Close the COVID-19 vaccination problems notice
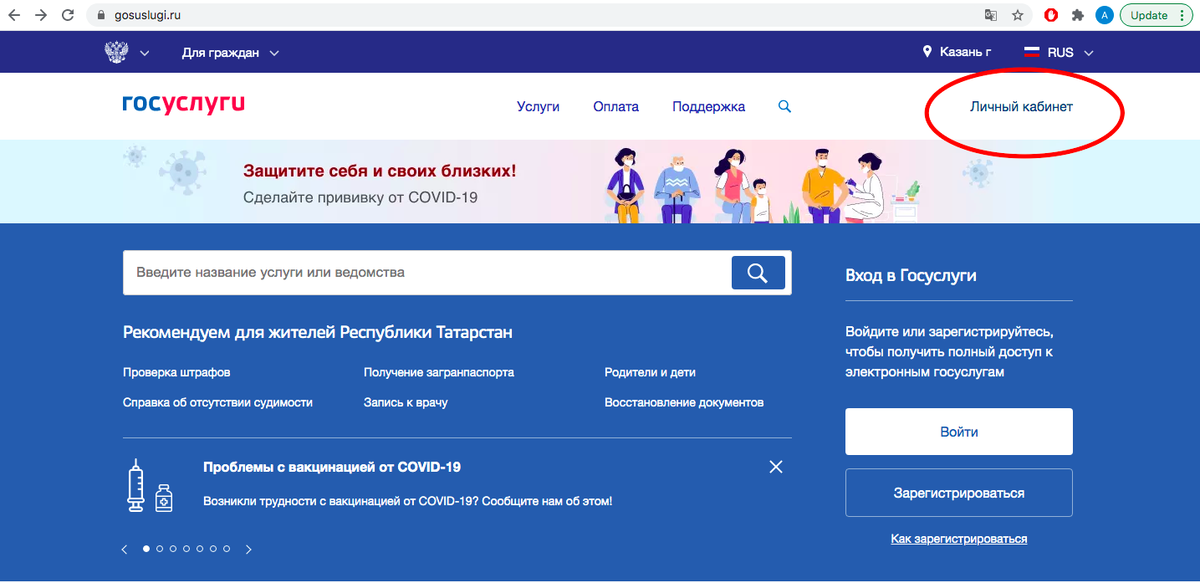Viewport: 1200px width, 583px height. click(x=776, y=467)
